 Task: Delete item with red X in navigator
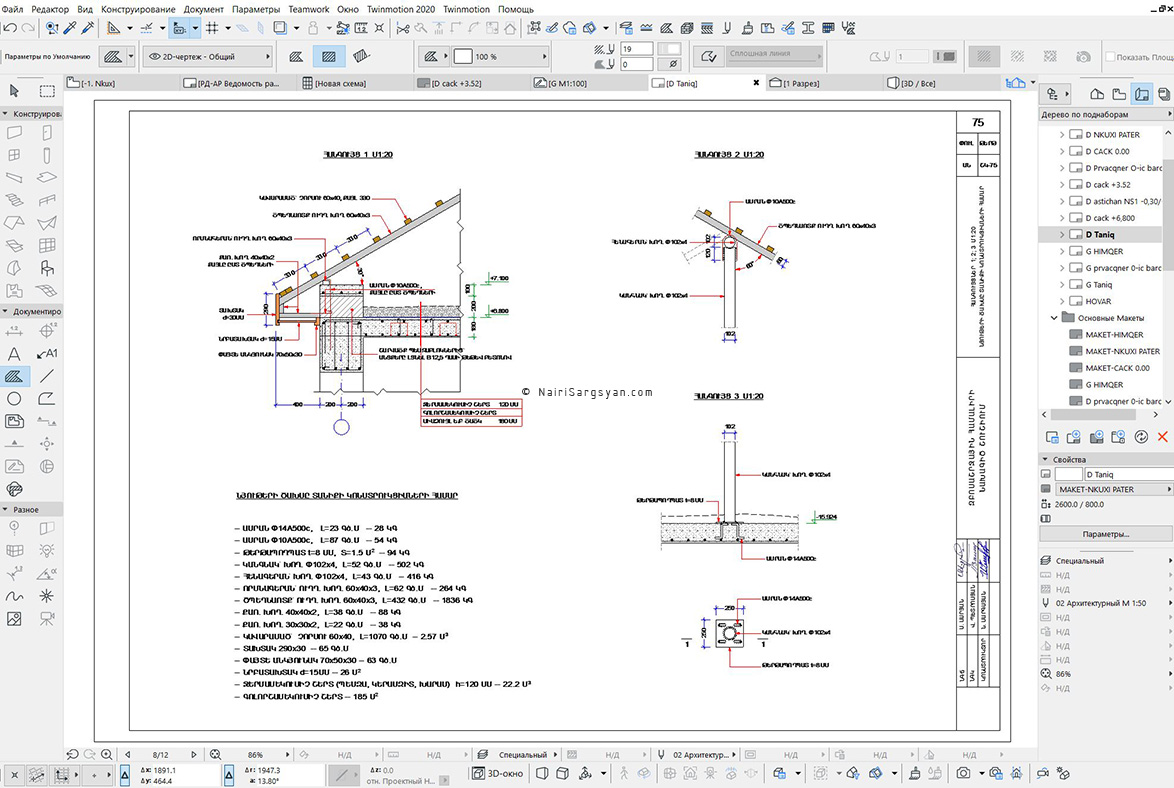1162,437
